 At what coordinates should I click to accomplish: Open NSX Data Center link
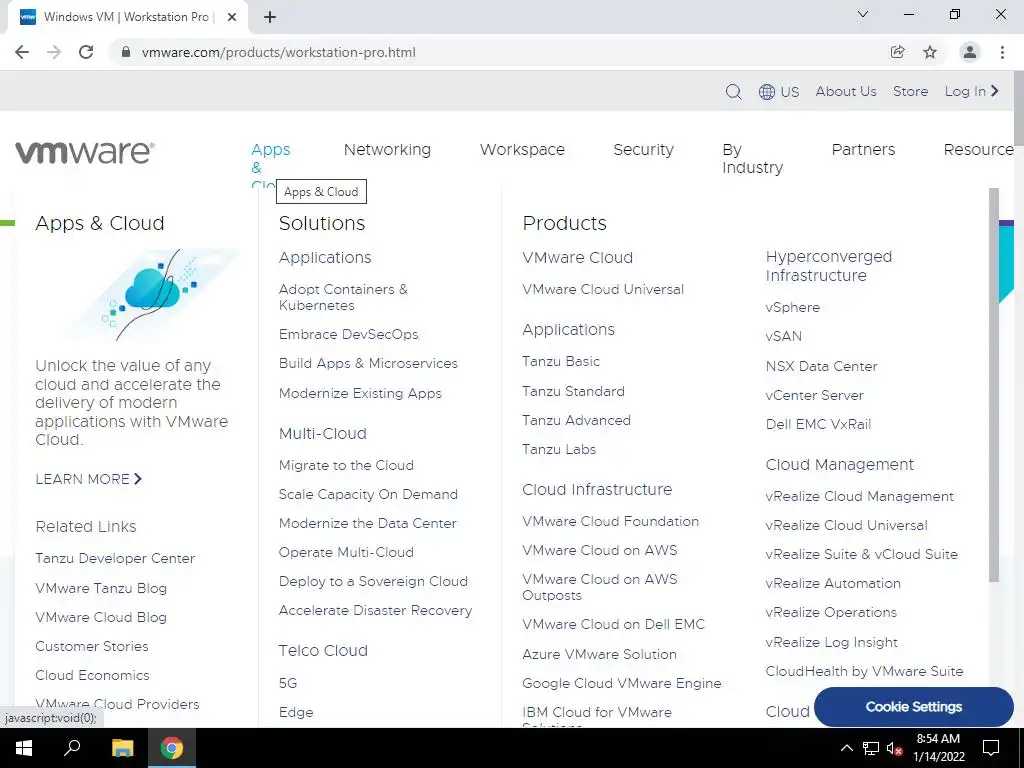pos(821,366)
